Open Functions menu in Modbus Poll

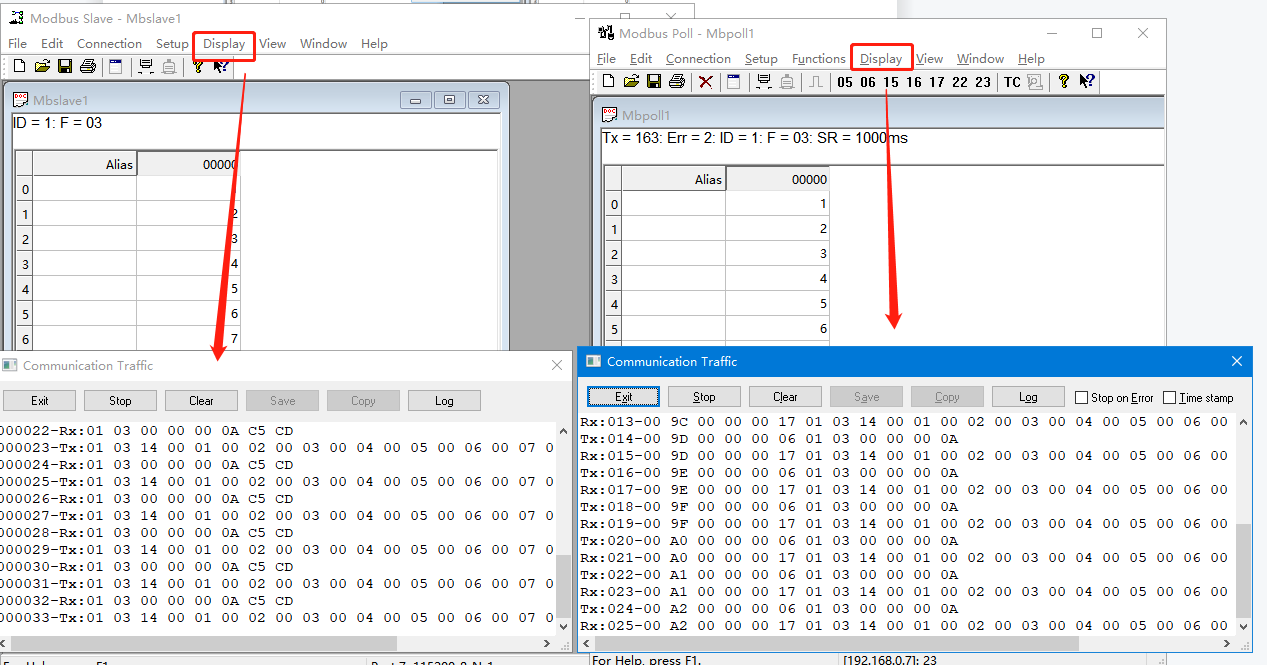[x=818, y=59]
